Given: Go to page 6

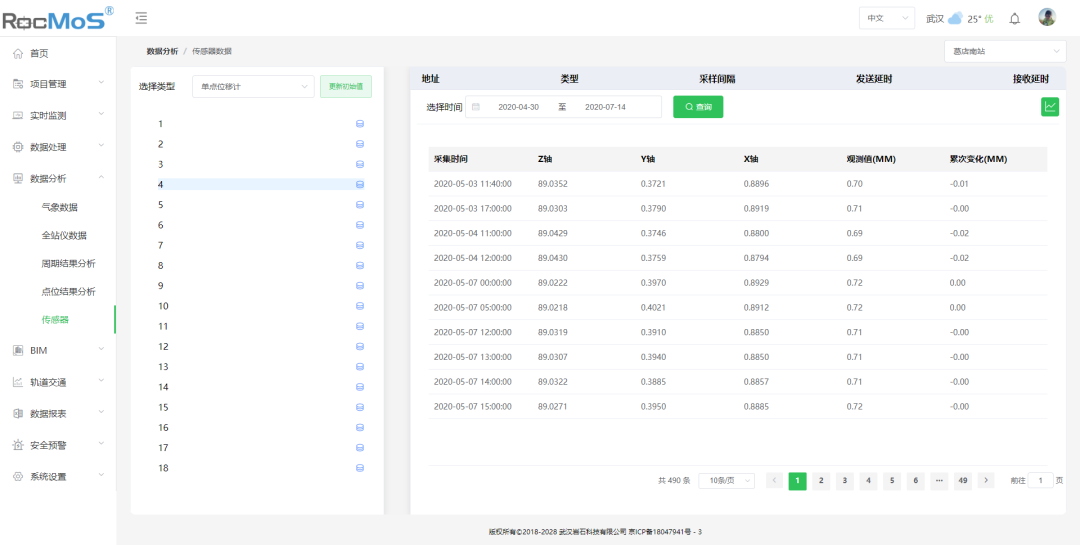Looking at the screenshot, I should click(x=915, y=480).
